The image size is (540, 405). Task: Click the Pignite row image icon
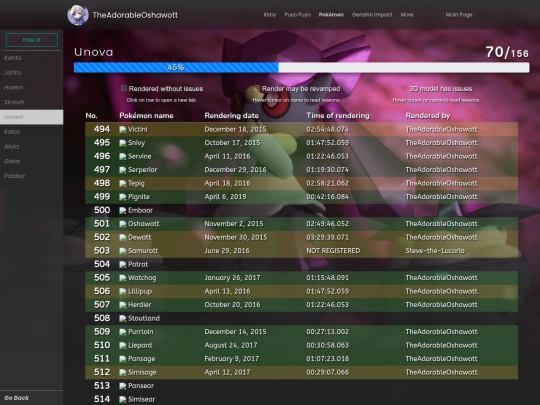click(123, 197)
